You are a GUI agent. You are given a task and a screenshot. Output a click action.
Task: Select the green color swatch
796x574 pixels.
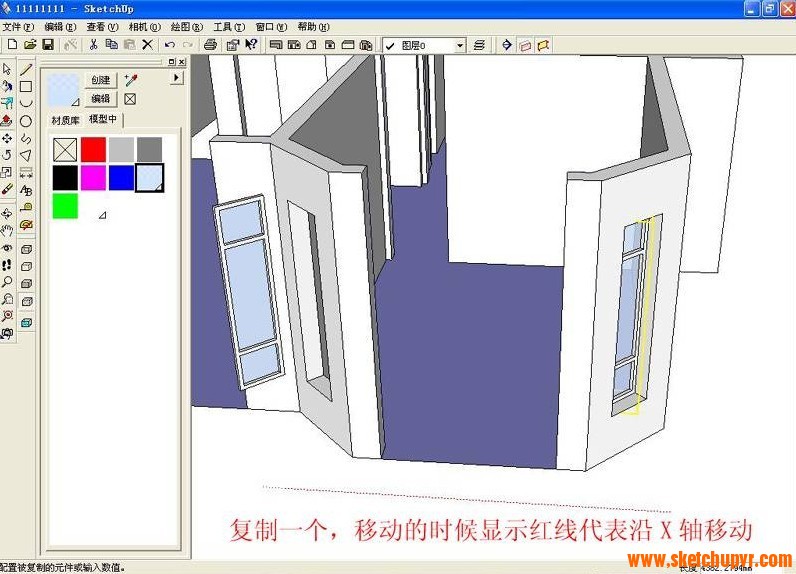(x=65, y=205)
